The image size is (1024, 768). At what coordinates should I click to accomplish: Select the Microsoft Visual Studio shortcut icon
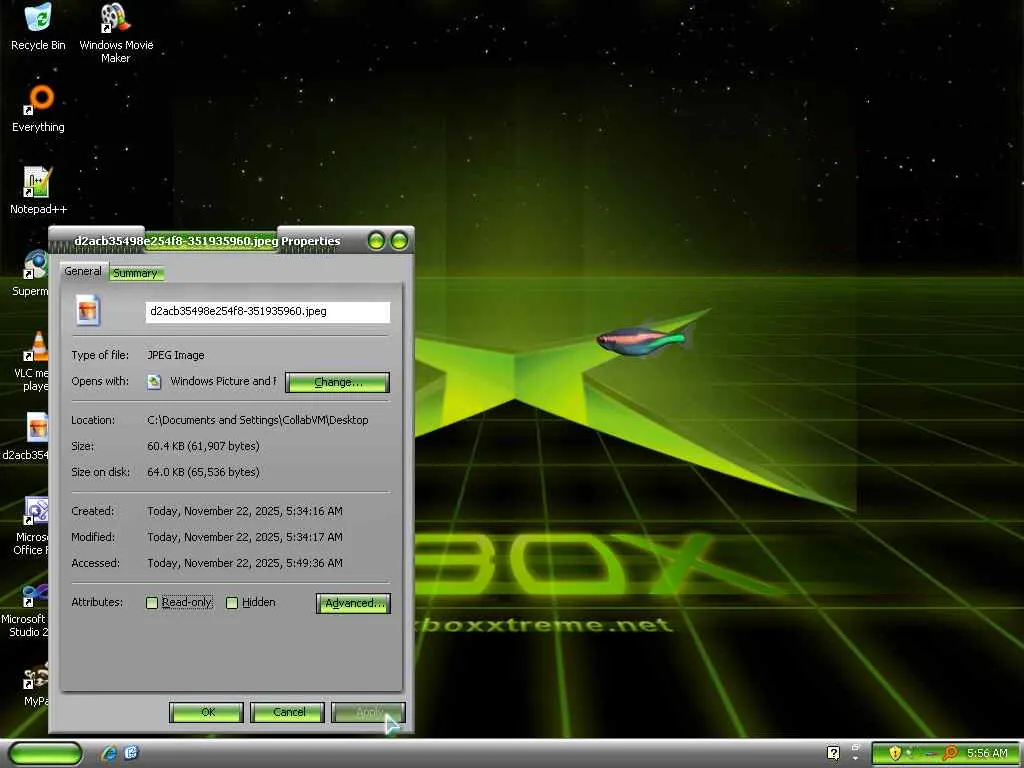pyautogui.click(x=36, y=593)
